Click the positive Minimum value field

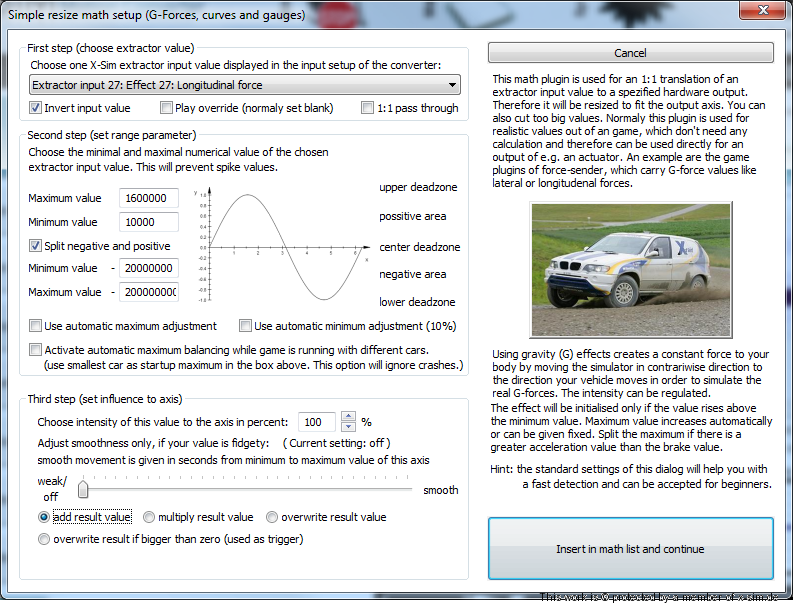coord(148,222)
